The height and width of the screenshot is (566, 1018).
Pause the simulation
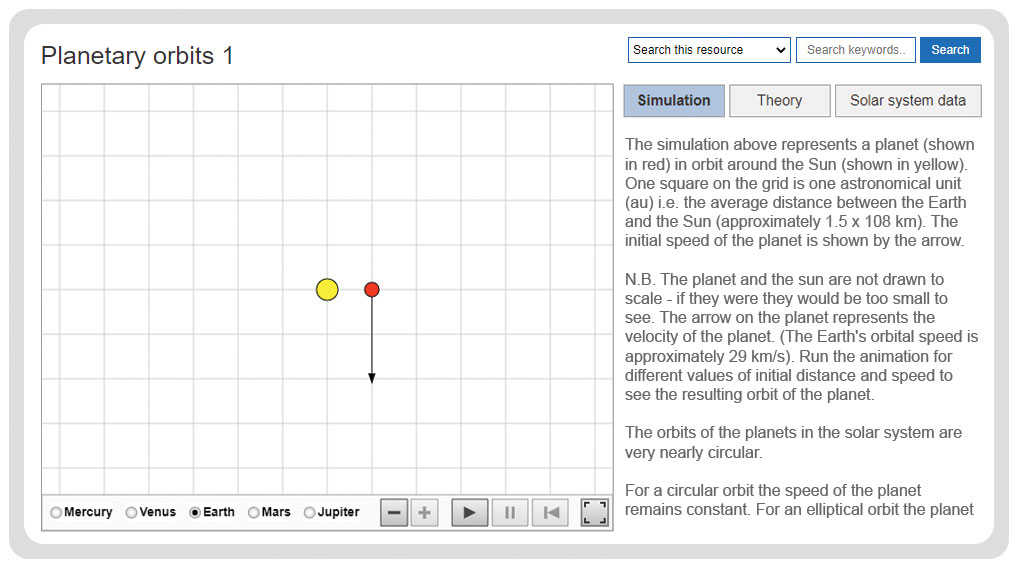(x=510, y=513)
